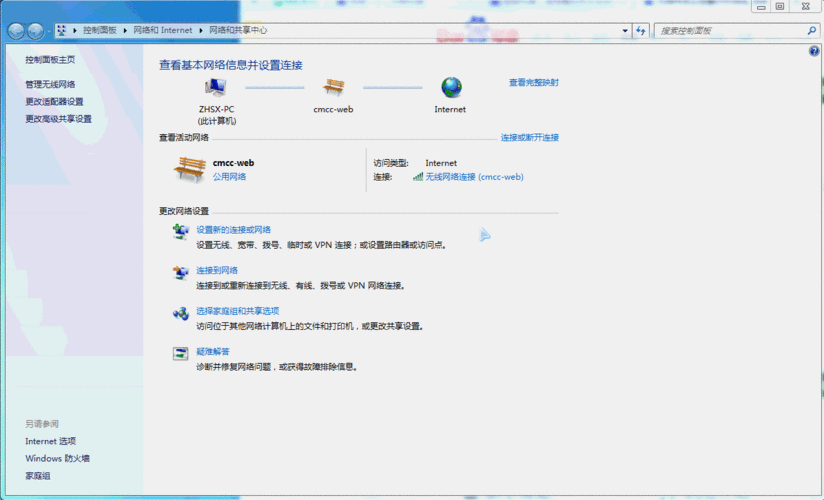Click the large bench icon under active networks
Screen dimensions: 824x500
click(x=190, y=169)
